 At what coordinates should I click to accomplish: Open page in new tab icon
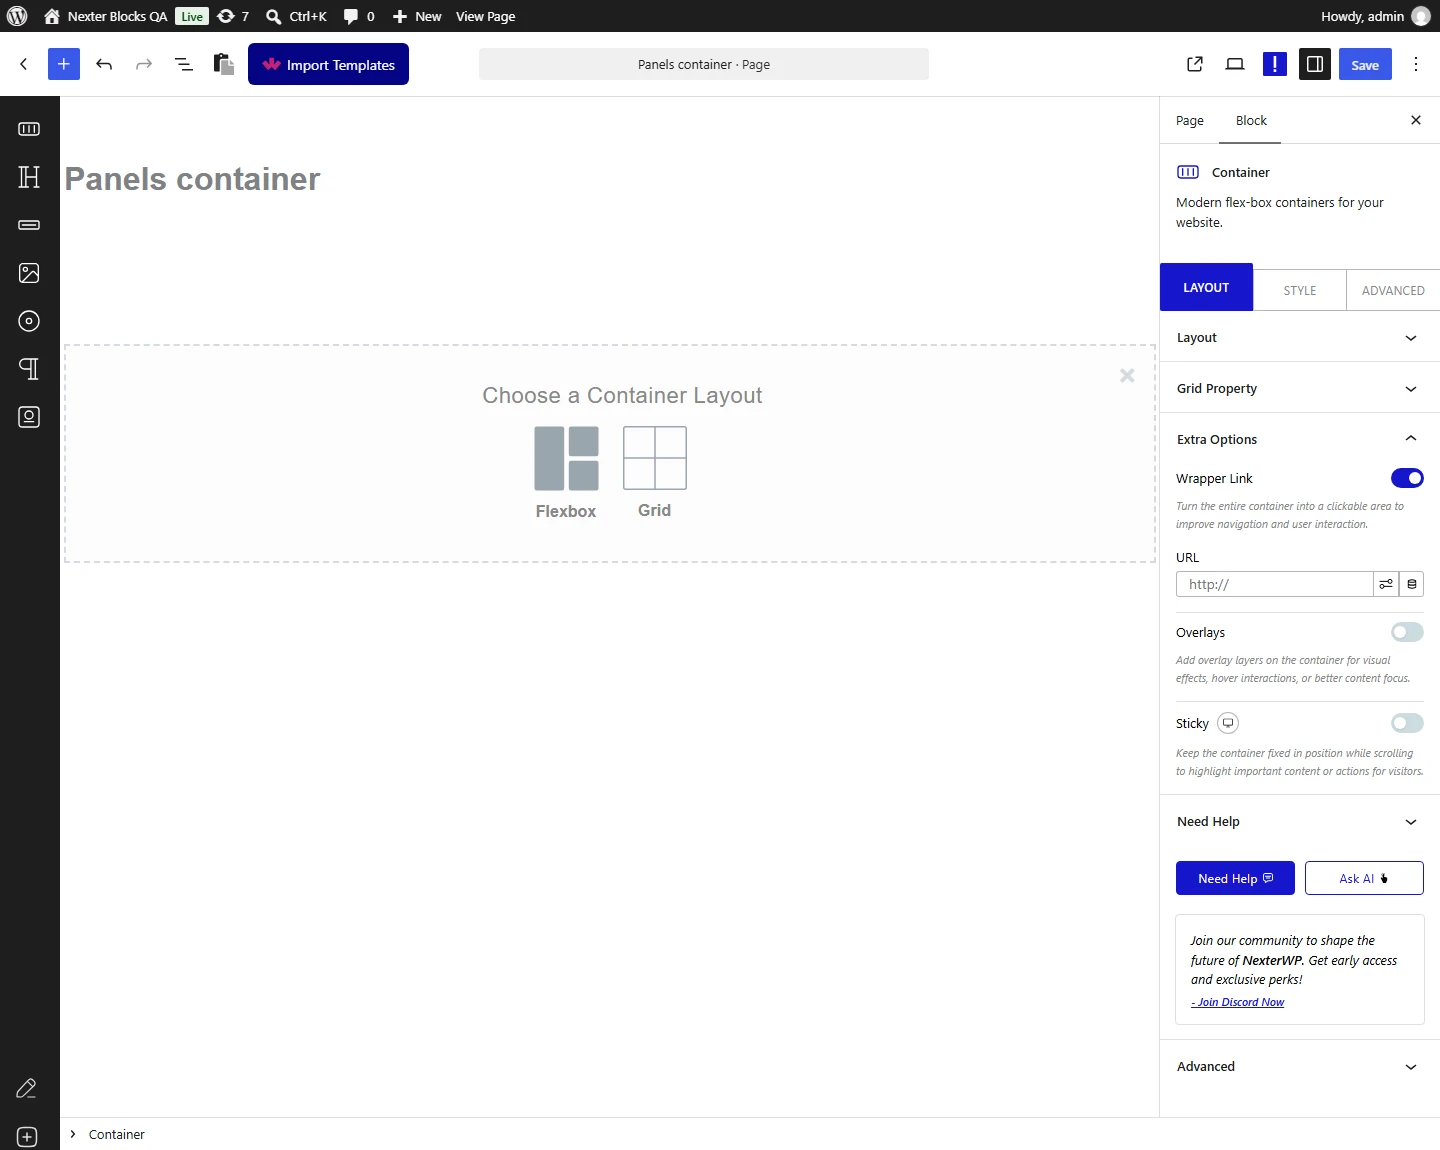[1195, 64]
